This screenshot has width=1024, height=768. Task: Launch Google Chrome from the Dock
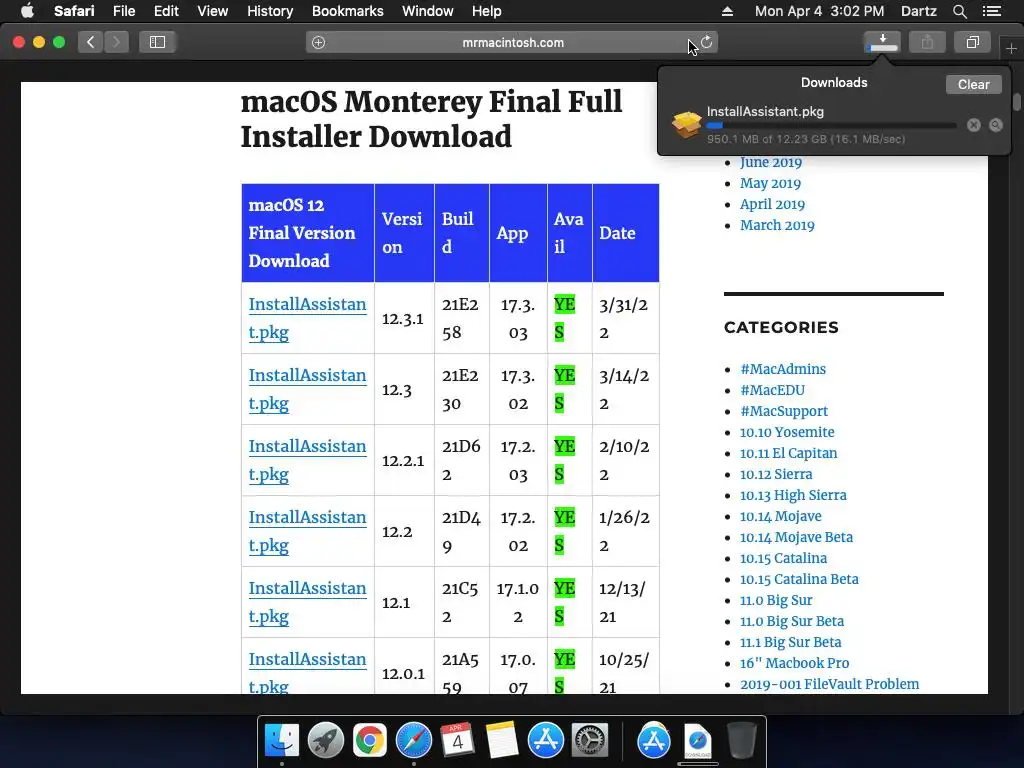(370, 741)
